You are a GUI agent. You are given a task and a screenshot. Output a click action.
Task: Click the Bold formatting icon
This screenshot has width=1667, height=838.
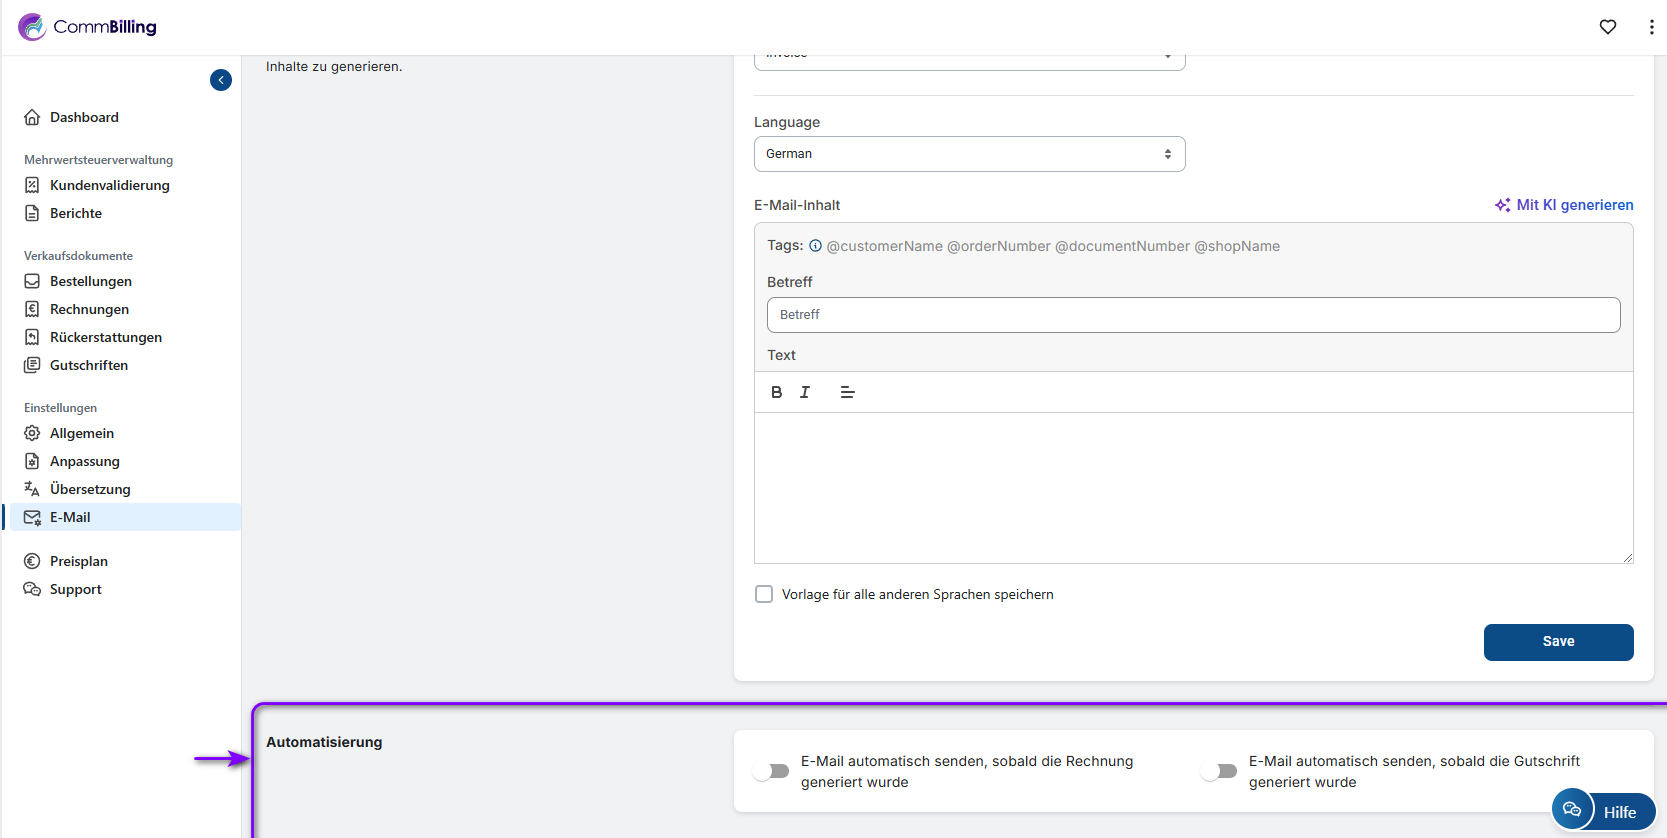(776, 392)
